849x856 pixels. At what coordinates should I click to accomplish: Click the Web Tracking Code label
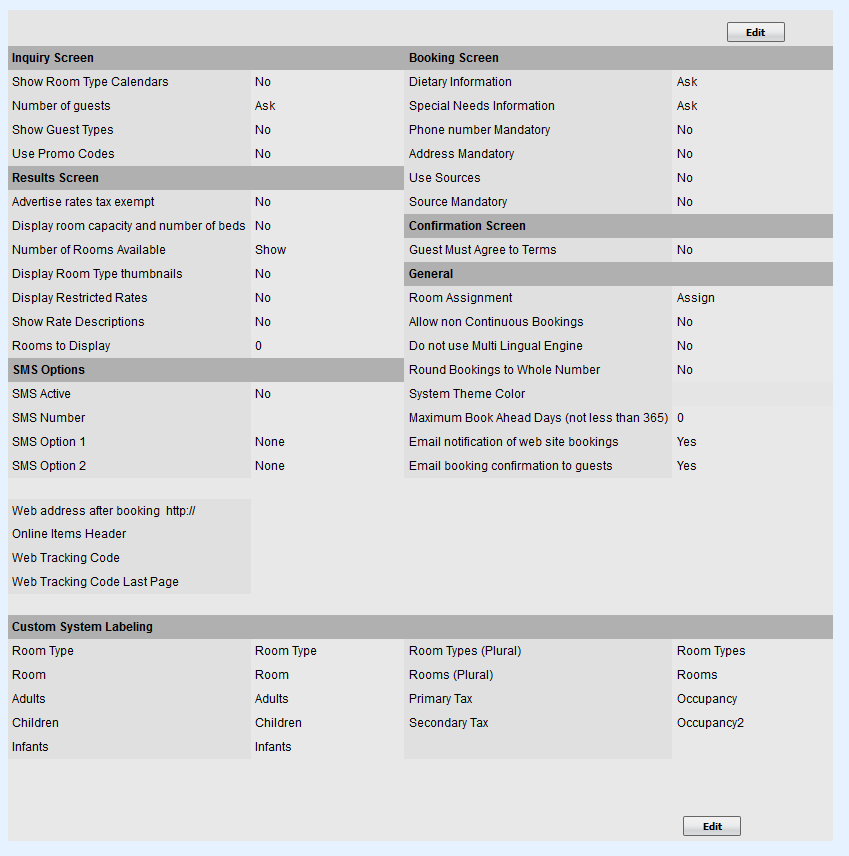66,558
